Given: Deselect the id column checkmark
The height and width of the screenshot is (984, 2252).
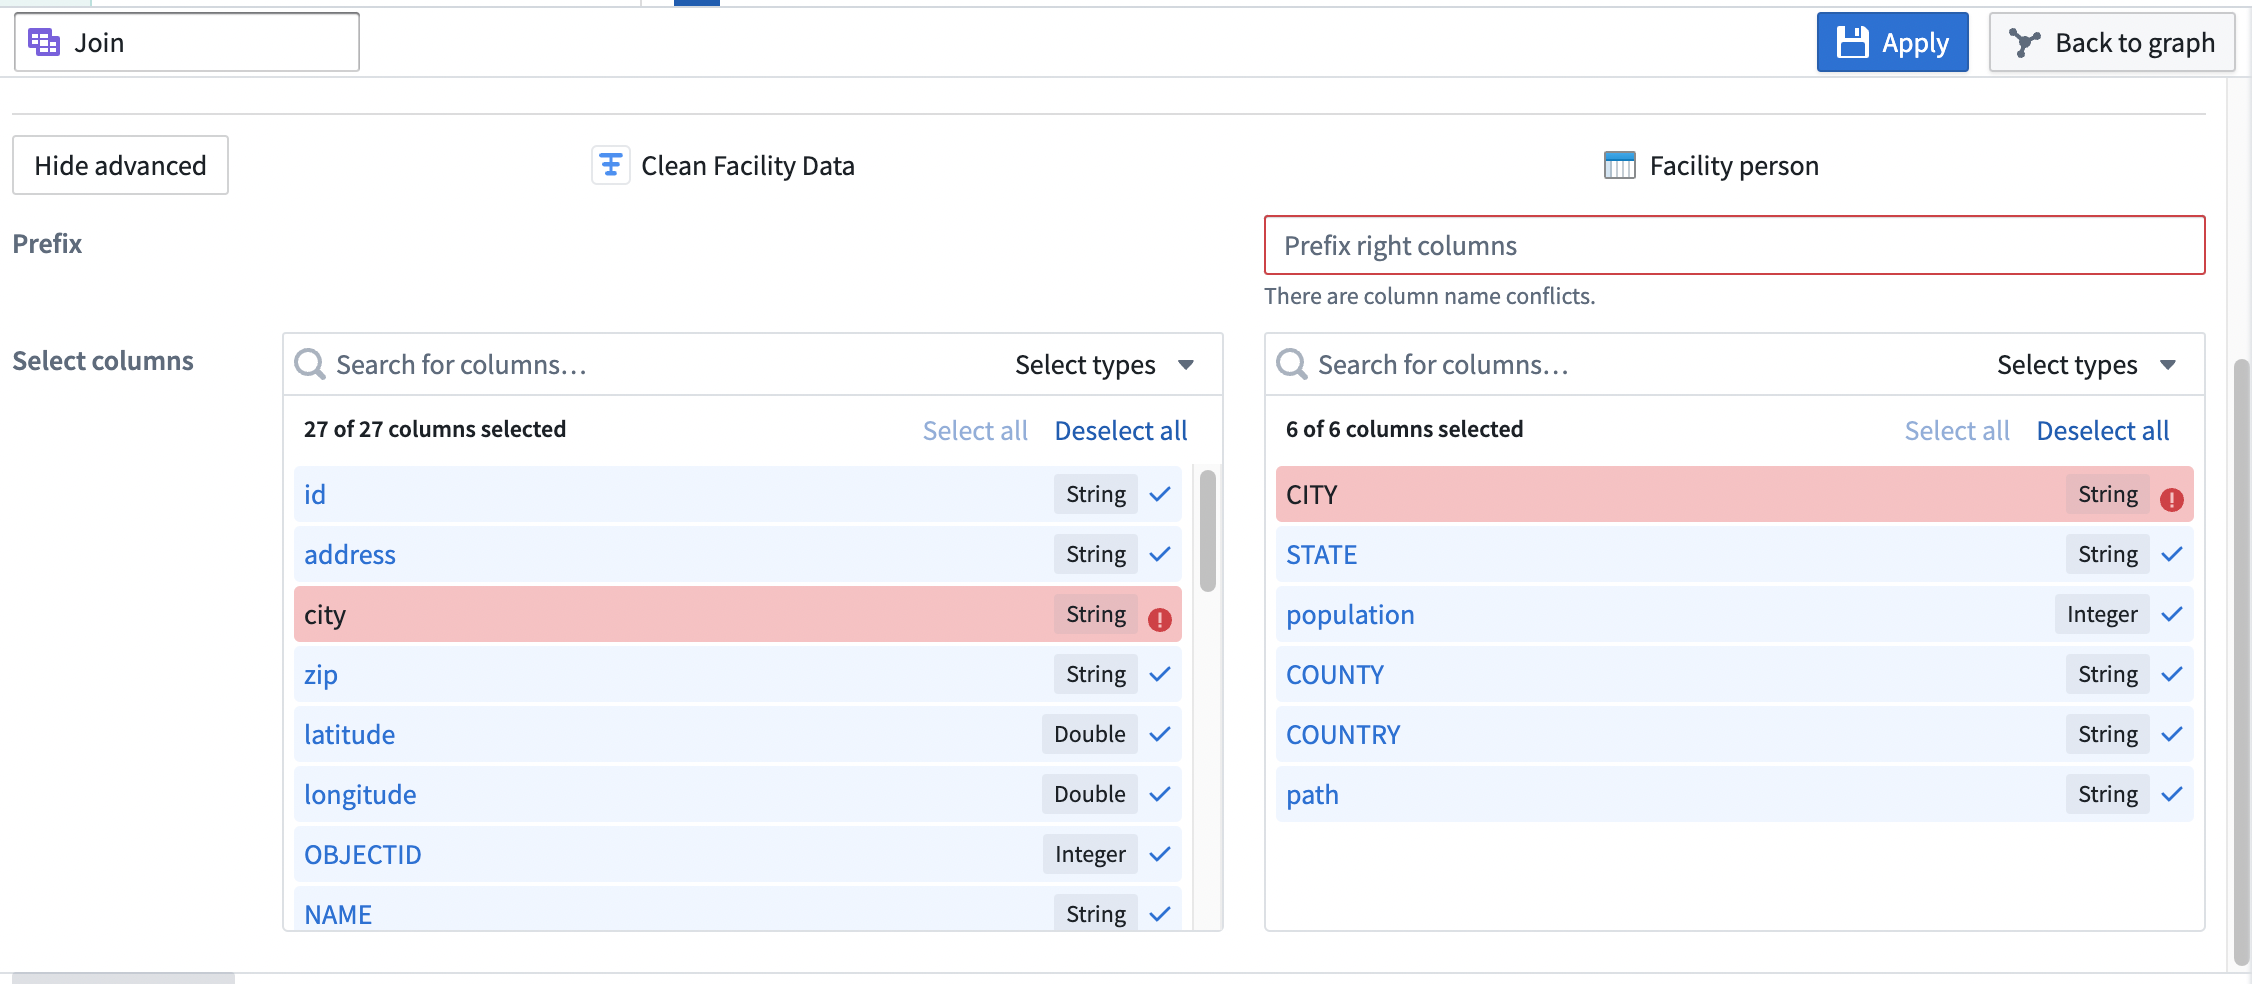Looking at the screenshot, I should [1160, 494].
